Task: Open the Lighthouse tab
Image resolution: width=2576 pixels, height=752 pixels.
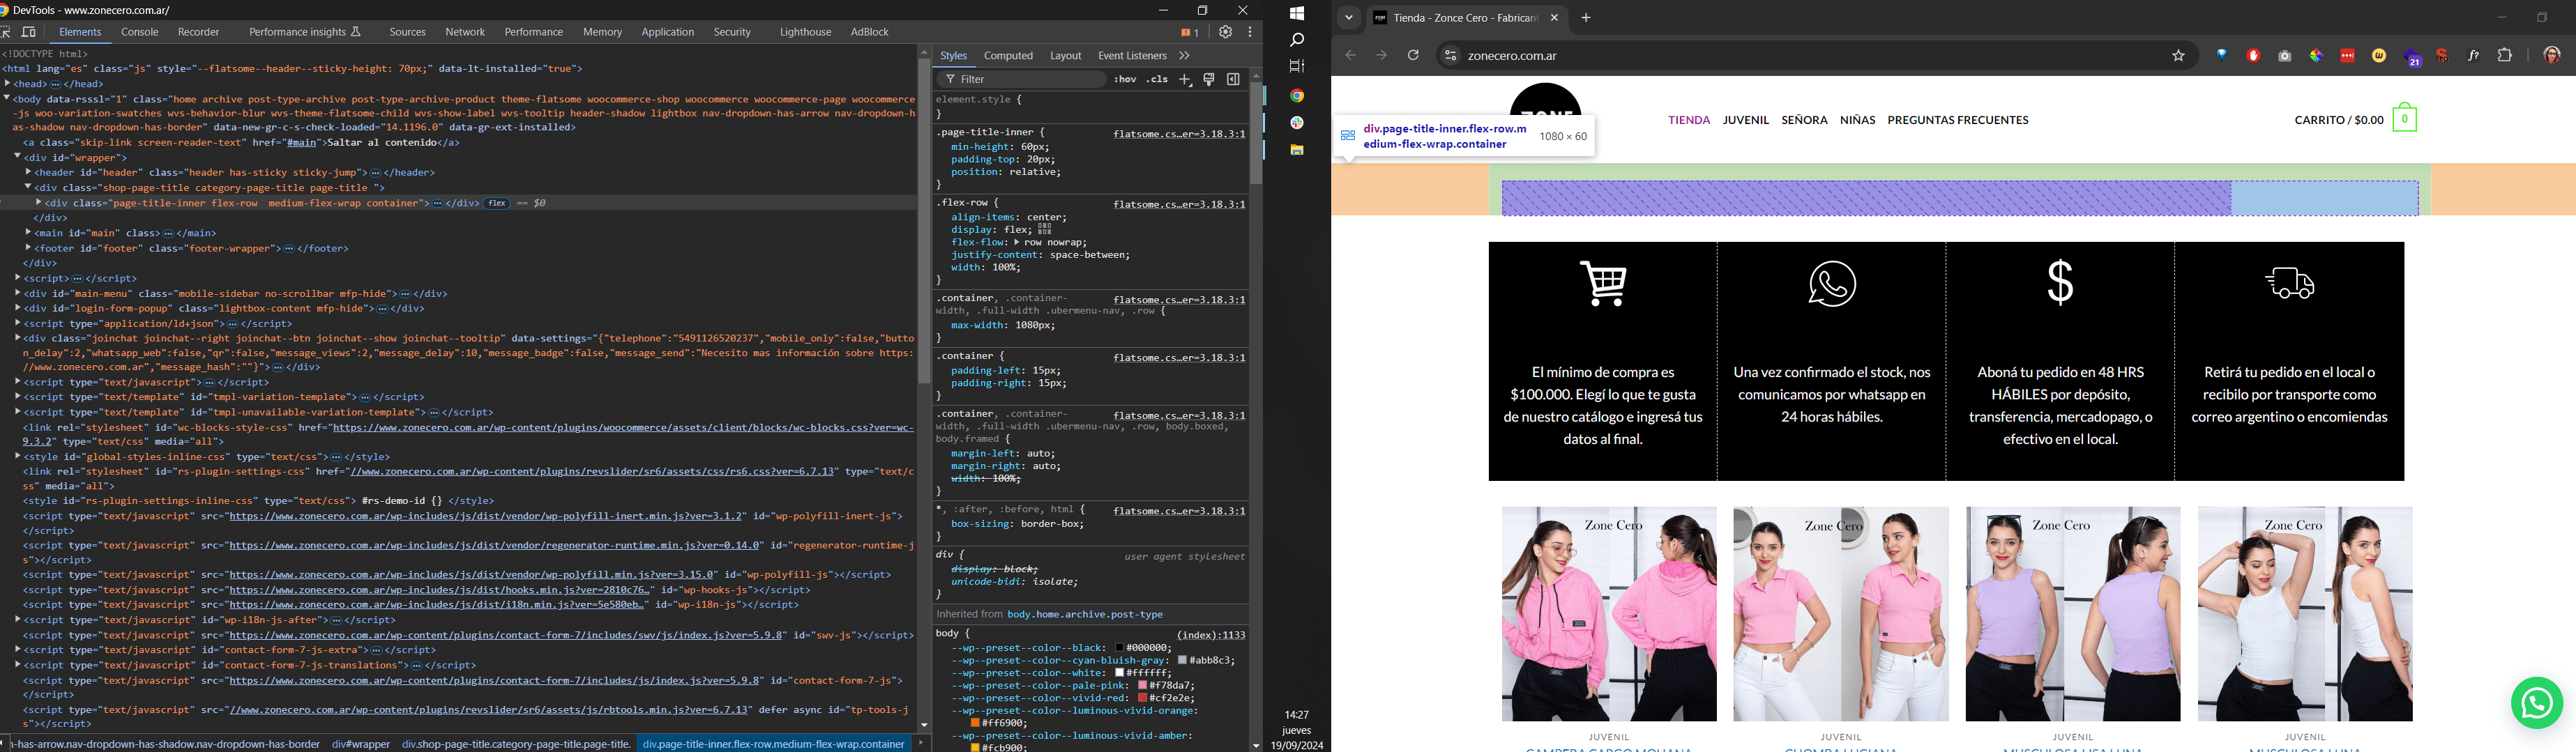Action: point(805,32)
